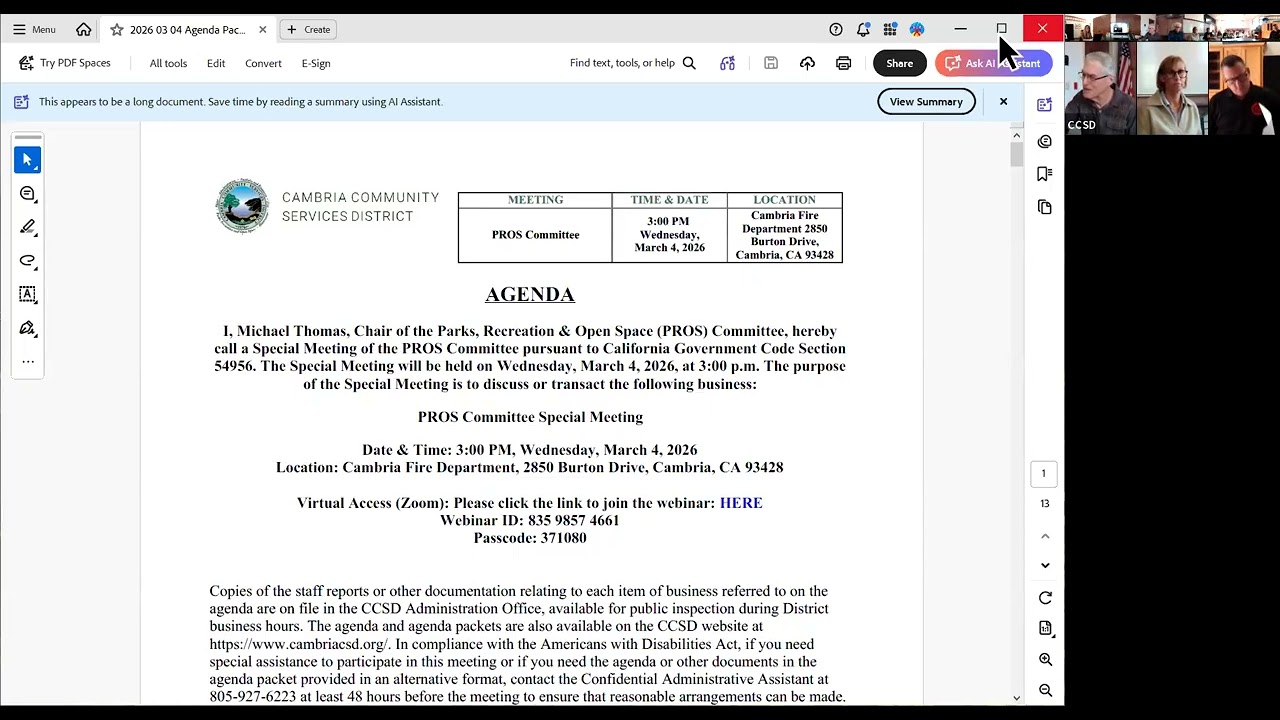This screenshot has width=1280, height=720.
Task: Print the document
Action: click(x=843, y=63)
